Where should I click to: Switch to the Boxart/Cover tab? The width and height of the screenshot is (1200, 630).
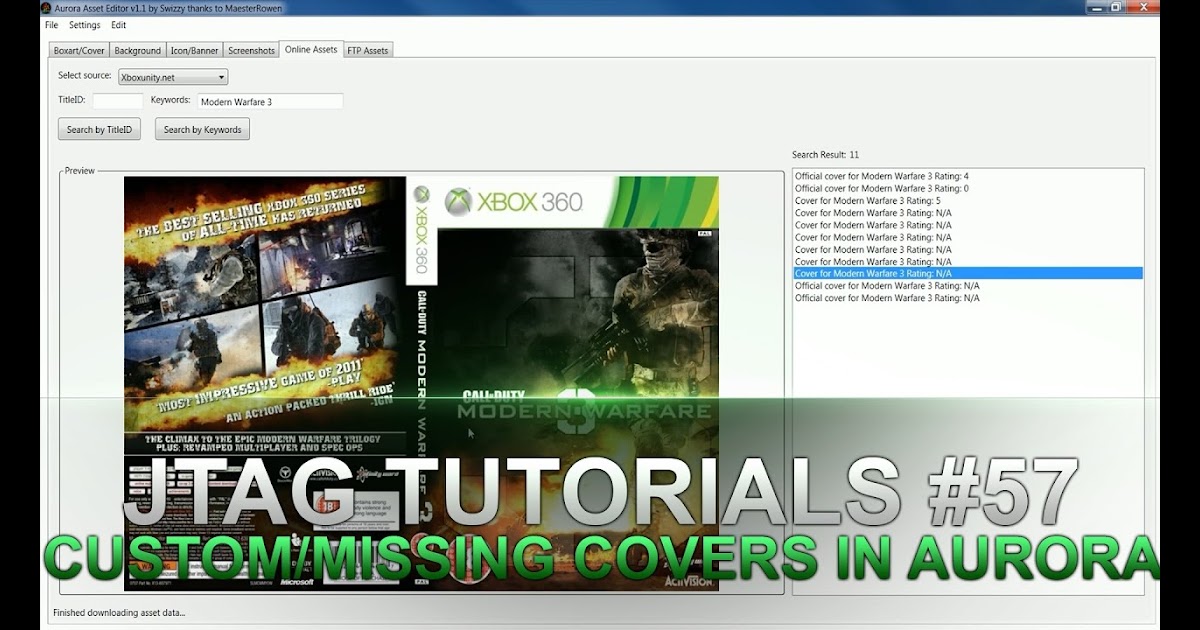tap(78, 50)
